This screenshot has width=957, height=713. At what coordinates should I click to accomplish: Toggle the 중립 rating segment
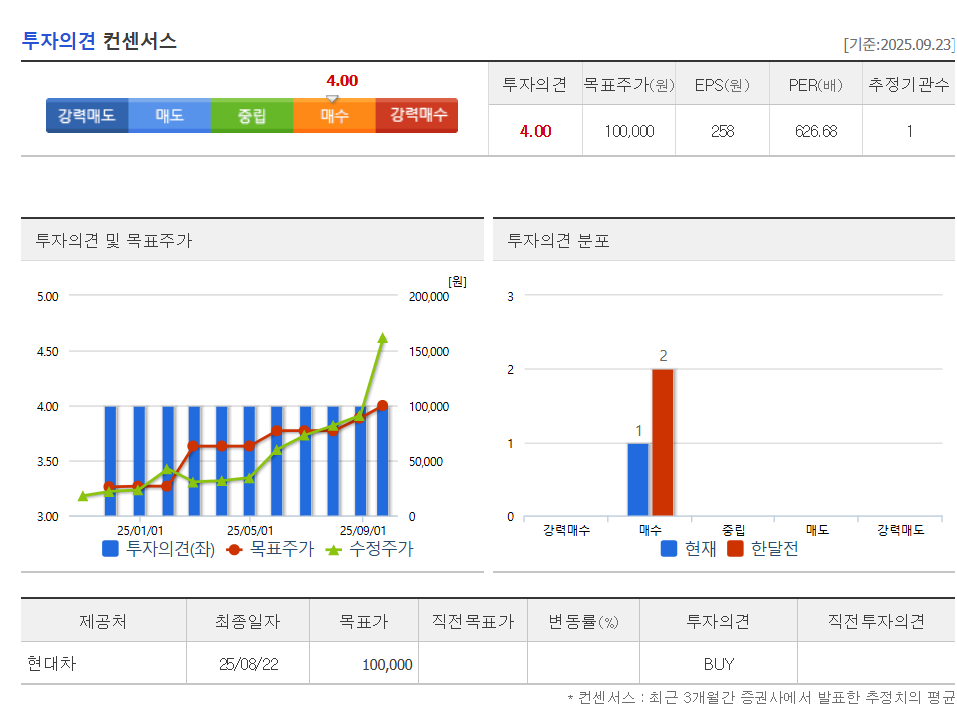coord(252,114)
